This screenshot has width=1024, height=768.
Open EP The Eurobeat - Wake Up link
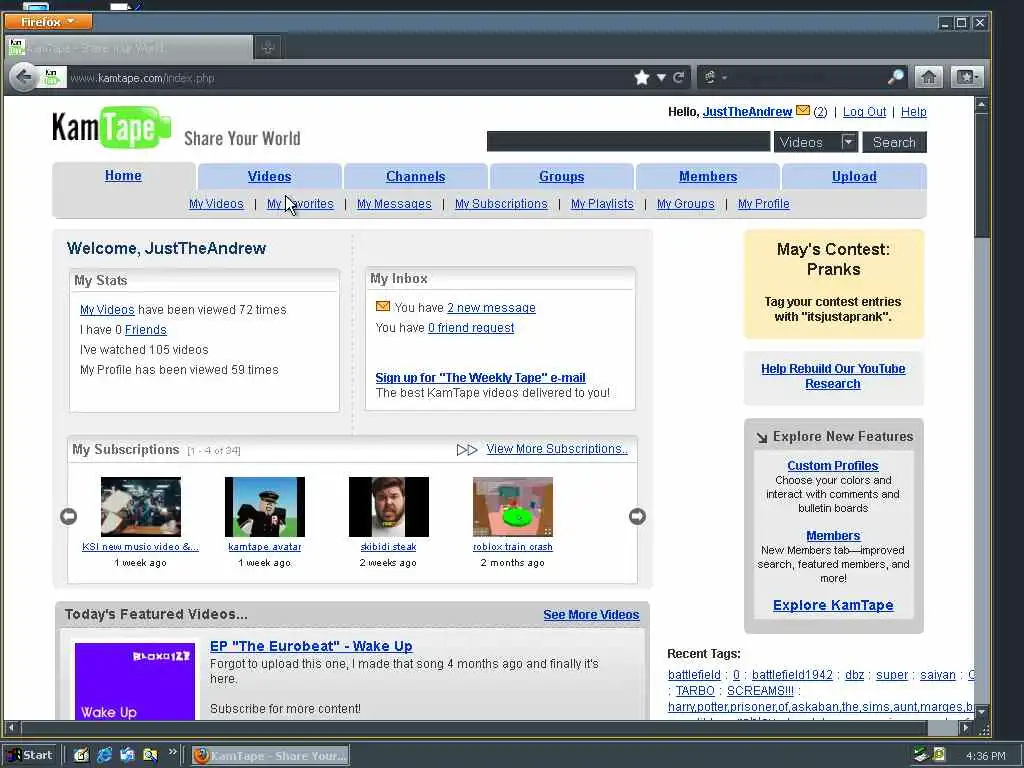click(311, 646)
